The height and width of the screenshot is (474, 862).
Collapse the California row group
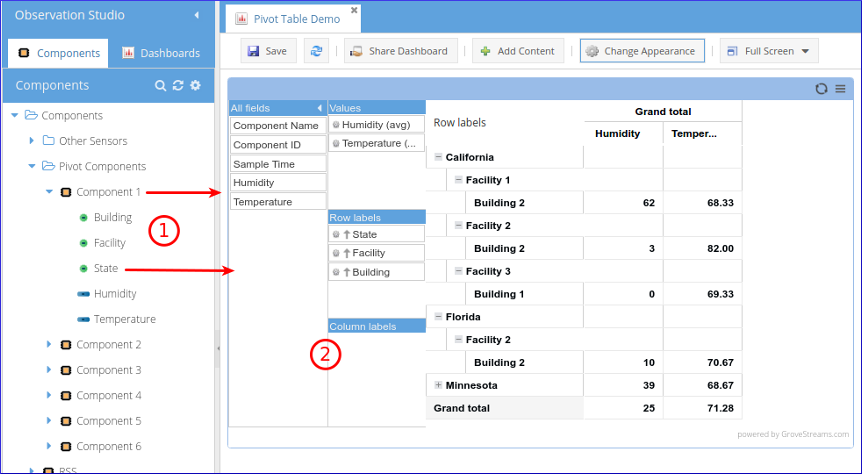tap(438, 157)
